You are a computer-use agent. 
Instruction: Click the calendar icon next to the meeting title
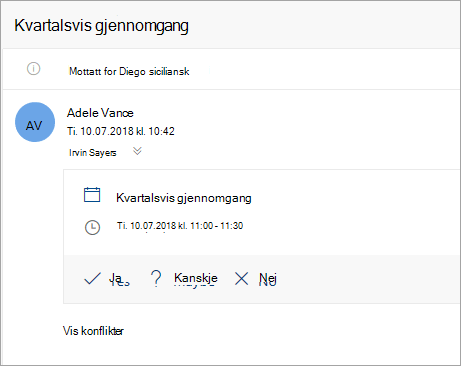pyautogui.click(x=92, y=195)
